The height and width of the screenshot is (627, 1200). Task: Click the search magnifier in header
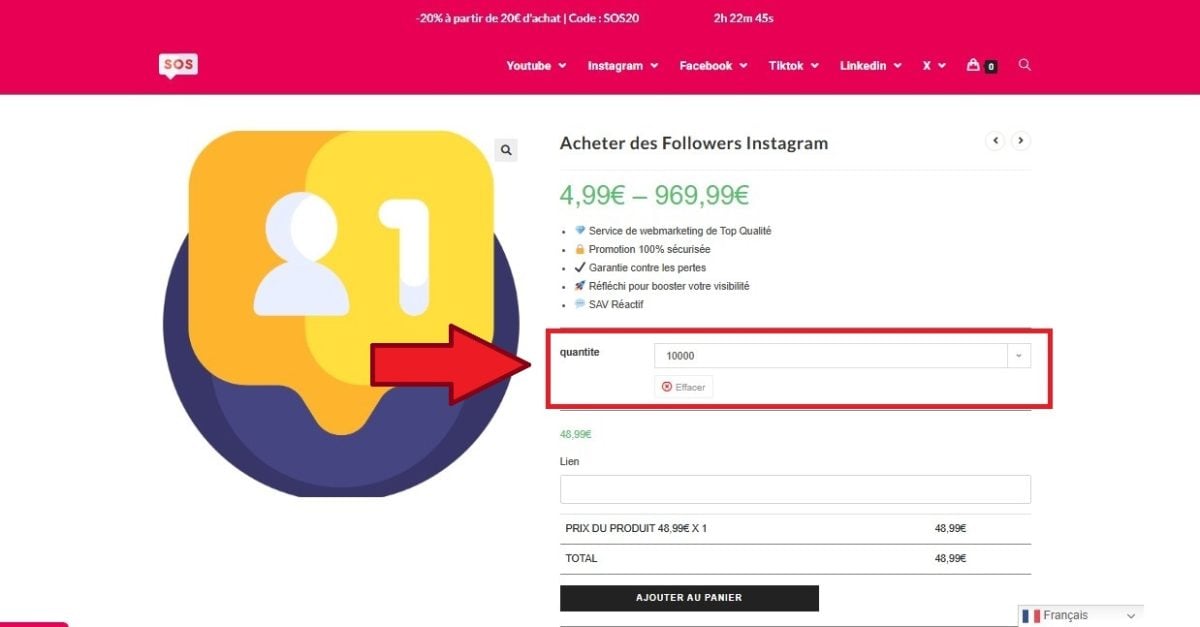pos(1024,65)
